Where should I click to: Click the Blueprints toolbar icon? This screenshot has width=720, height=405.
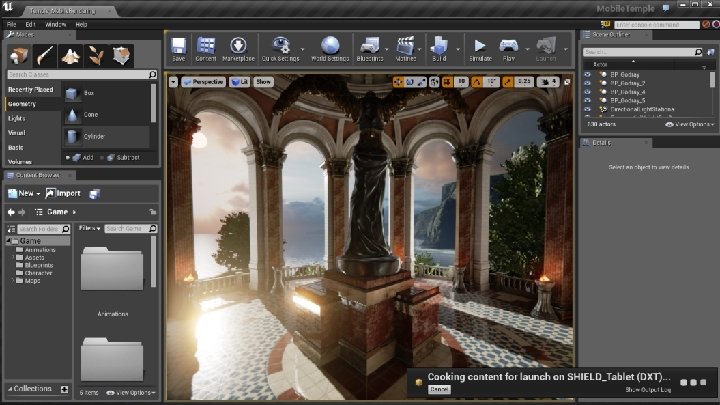tap(370, 49)
